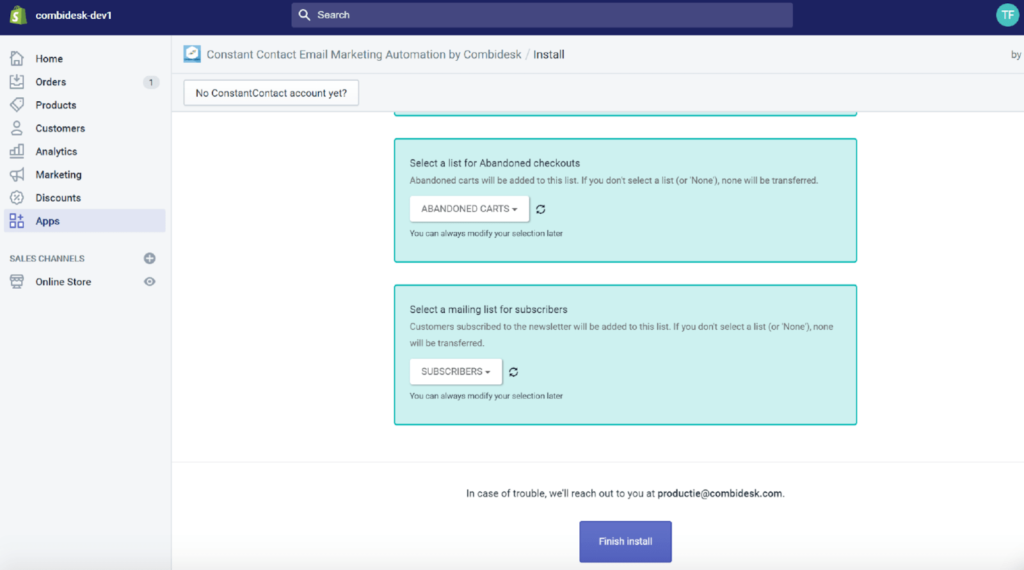
Task: Click the Finish install button
Action: pyautogui.click(x=625, y=541)
